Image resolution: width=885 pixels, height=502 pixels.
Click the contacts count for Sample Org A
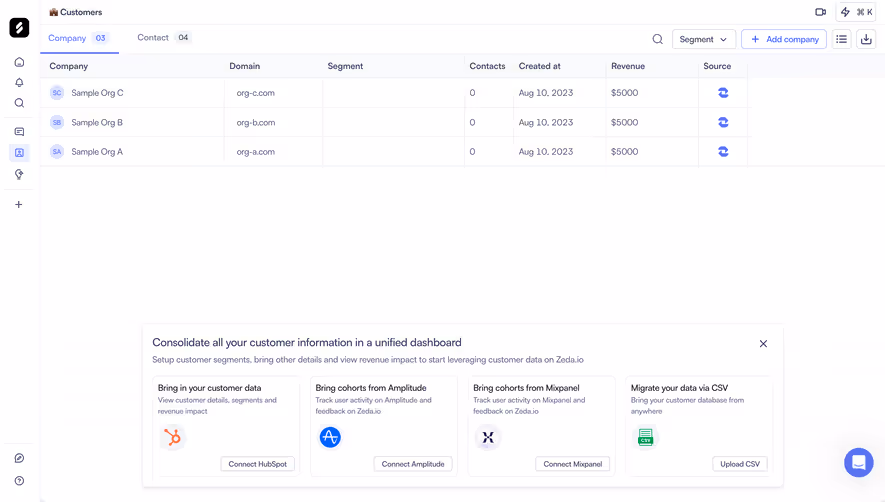(472, 151)
